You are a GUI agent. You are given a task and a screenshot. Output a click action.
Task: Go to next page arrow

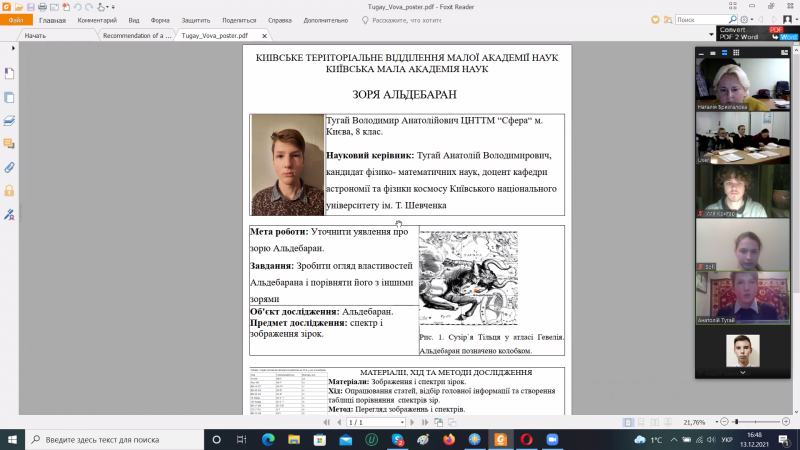tap(412, 422)
